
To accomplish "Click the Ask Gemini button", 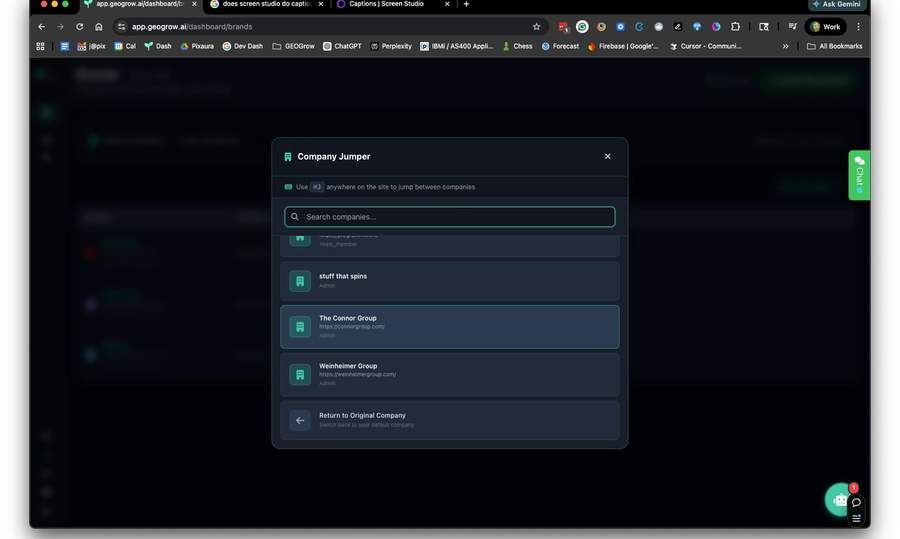I will click(x=836, y=5).
